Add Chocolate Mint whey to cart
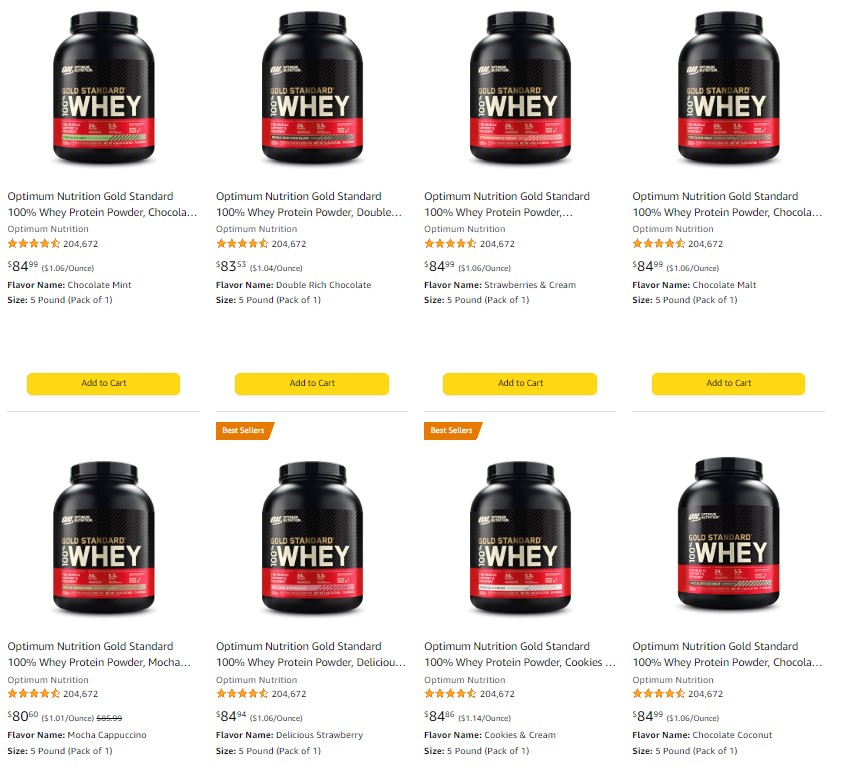This screenshot has width=849, height=779. [103, 383]
